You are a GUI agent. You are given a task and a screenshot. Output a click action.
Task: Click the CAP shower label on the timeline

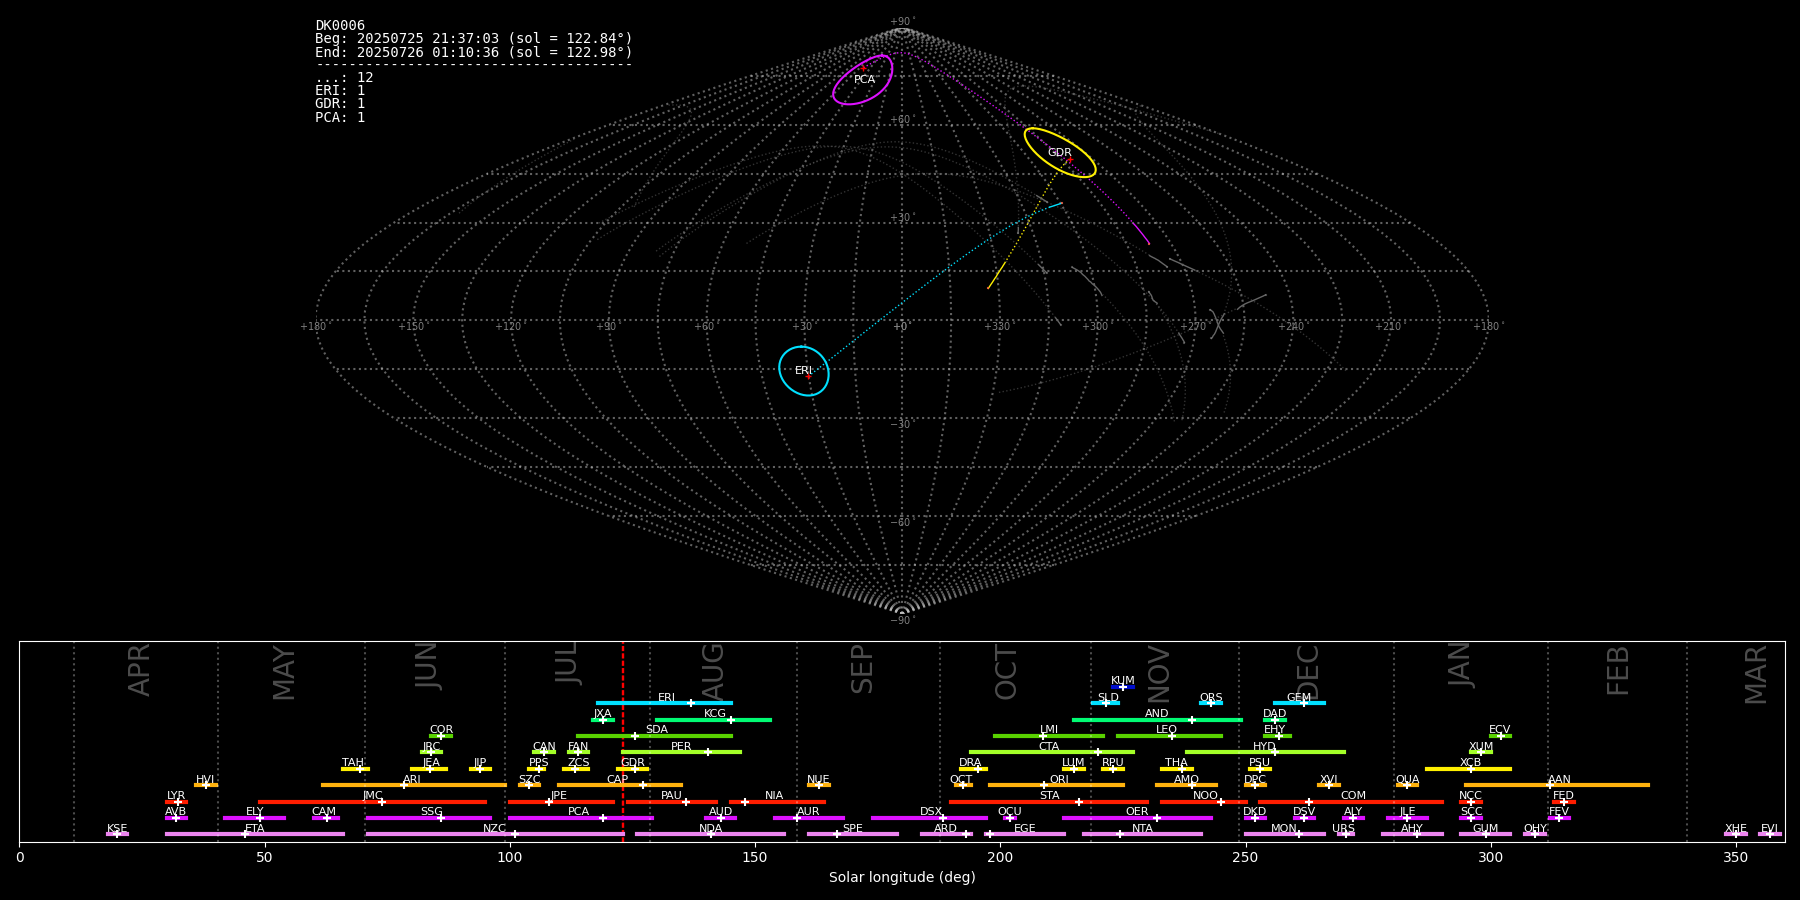click(x=618, y=780)
